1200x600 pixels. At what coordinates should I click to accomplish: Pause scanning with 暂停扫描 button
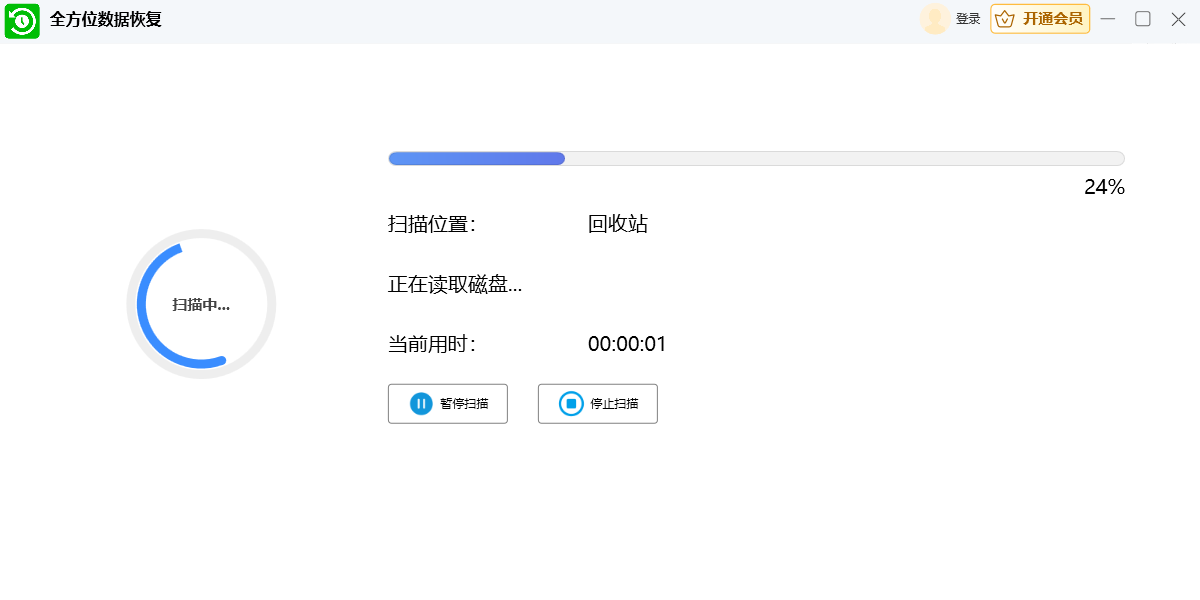[x=448, y=404]
